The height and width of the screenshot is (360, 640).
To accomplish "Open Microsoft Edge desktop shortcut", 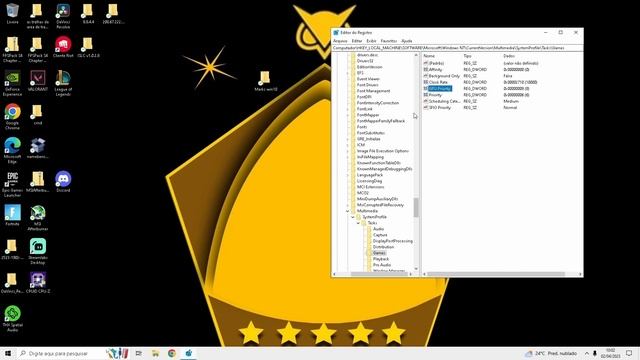I will (x=12, y=151).
